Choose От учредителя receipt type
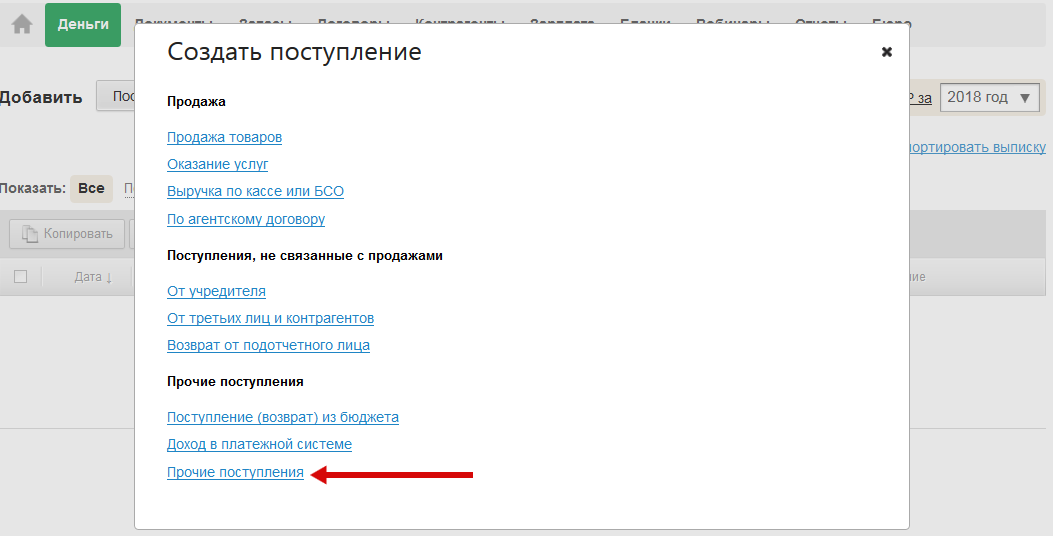 [216, 291]
